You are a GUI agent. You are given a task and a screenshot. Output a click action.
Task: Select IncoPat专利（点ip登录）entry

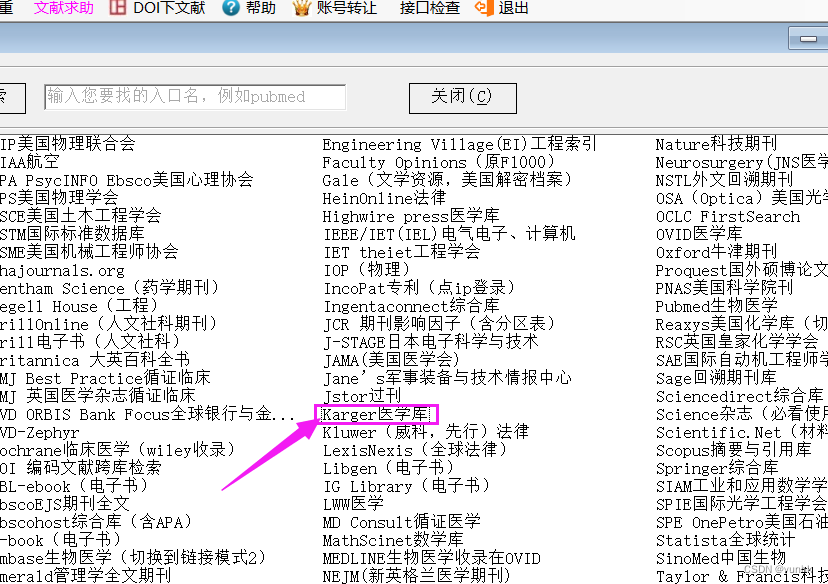tap(419, 288)
